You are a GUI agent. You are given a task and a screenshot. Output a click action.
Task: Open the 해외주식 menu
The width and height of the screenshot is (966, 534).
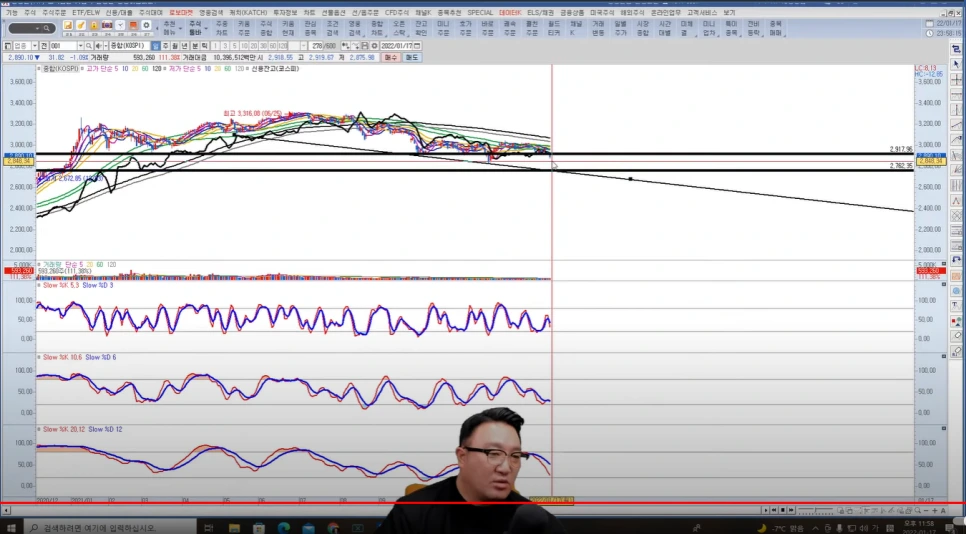pos(632,12)
